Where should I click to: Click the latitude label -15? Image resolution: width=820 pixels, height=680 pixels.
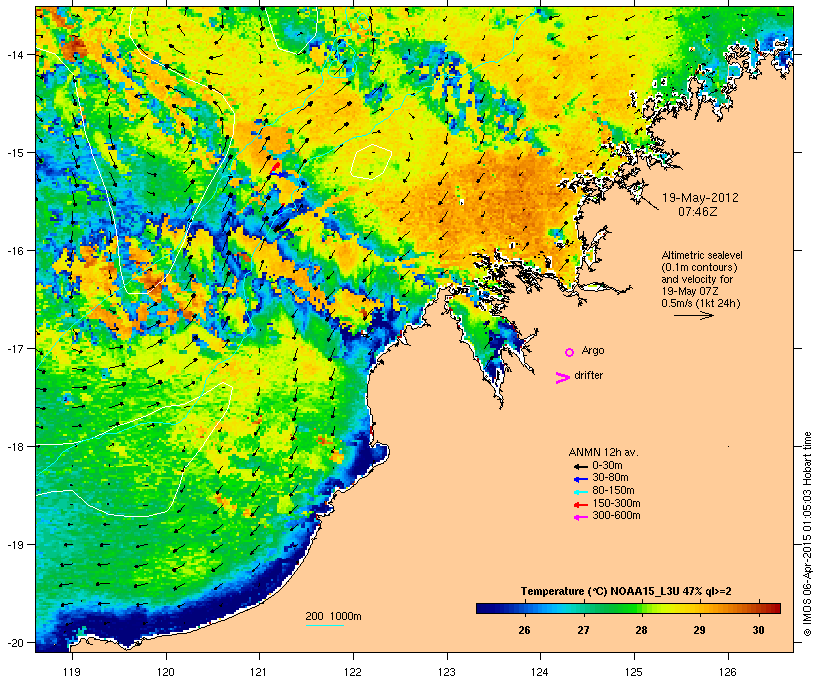pyautogui.click(x=15, y=153)
